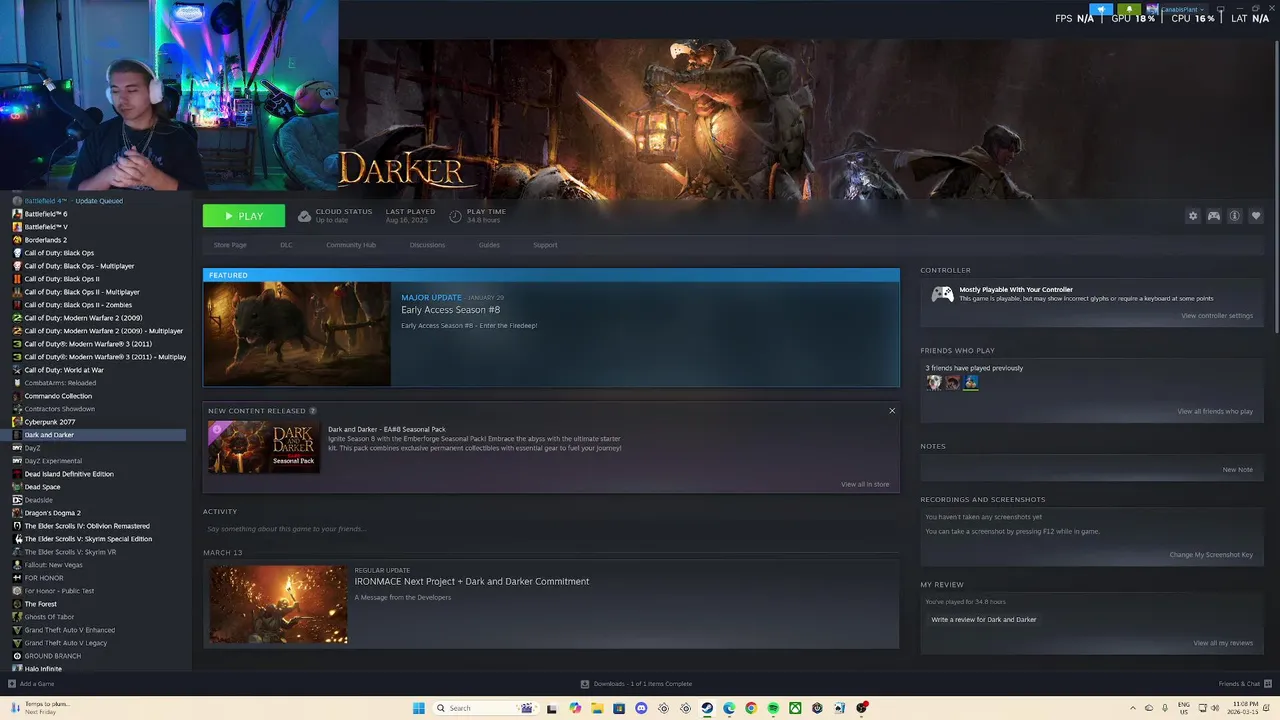Viewport: 1280px width, 720px height.
Task: Open the Discussions tab
Action: [x=427, y=245]
